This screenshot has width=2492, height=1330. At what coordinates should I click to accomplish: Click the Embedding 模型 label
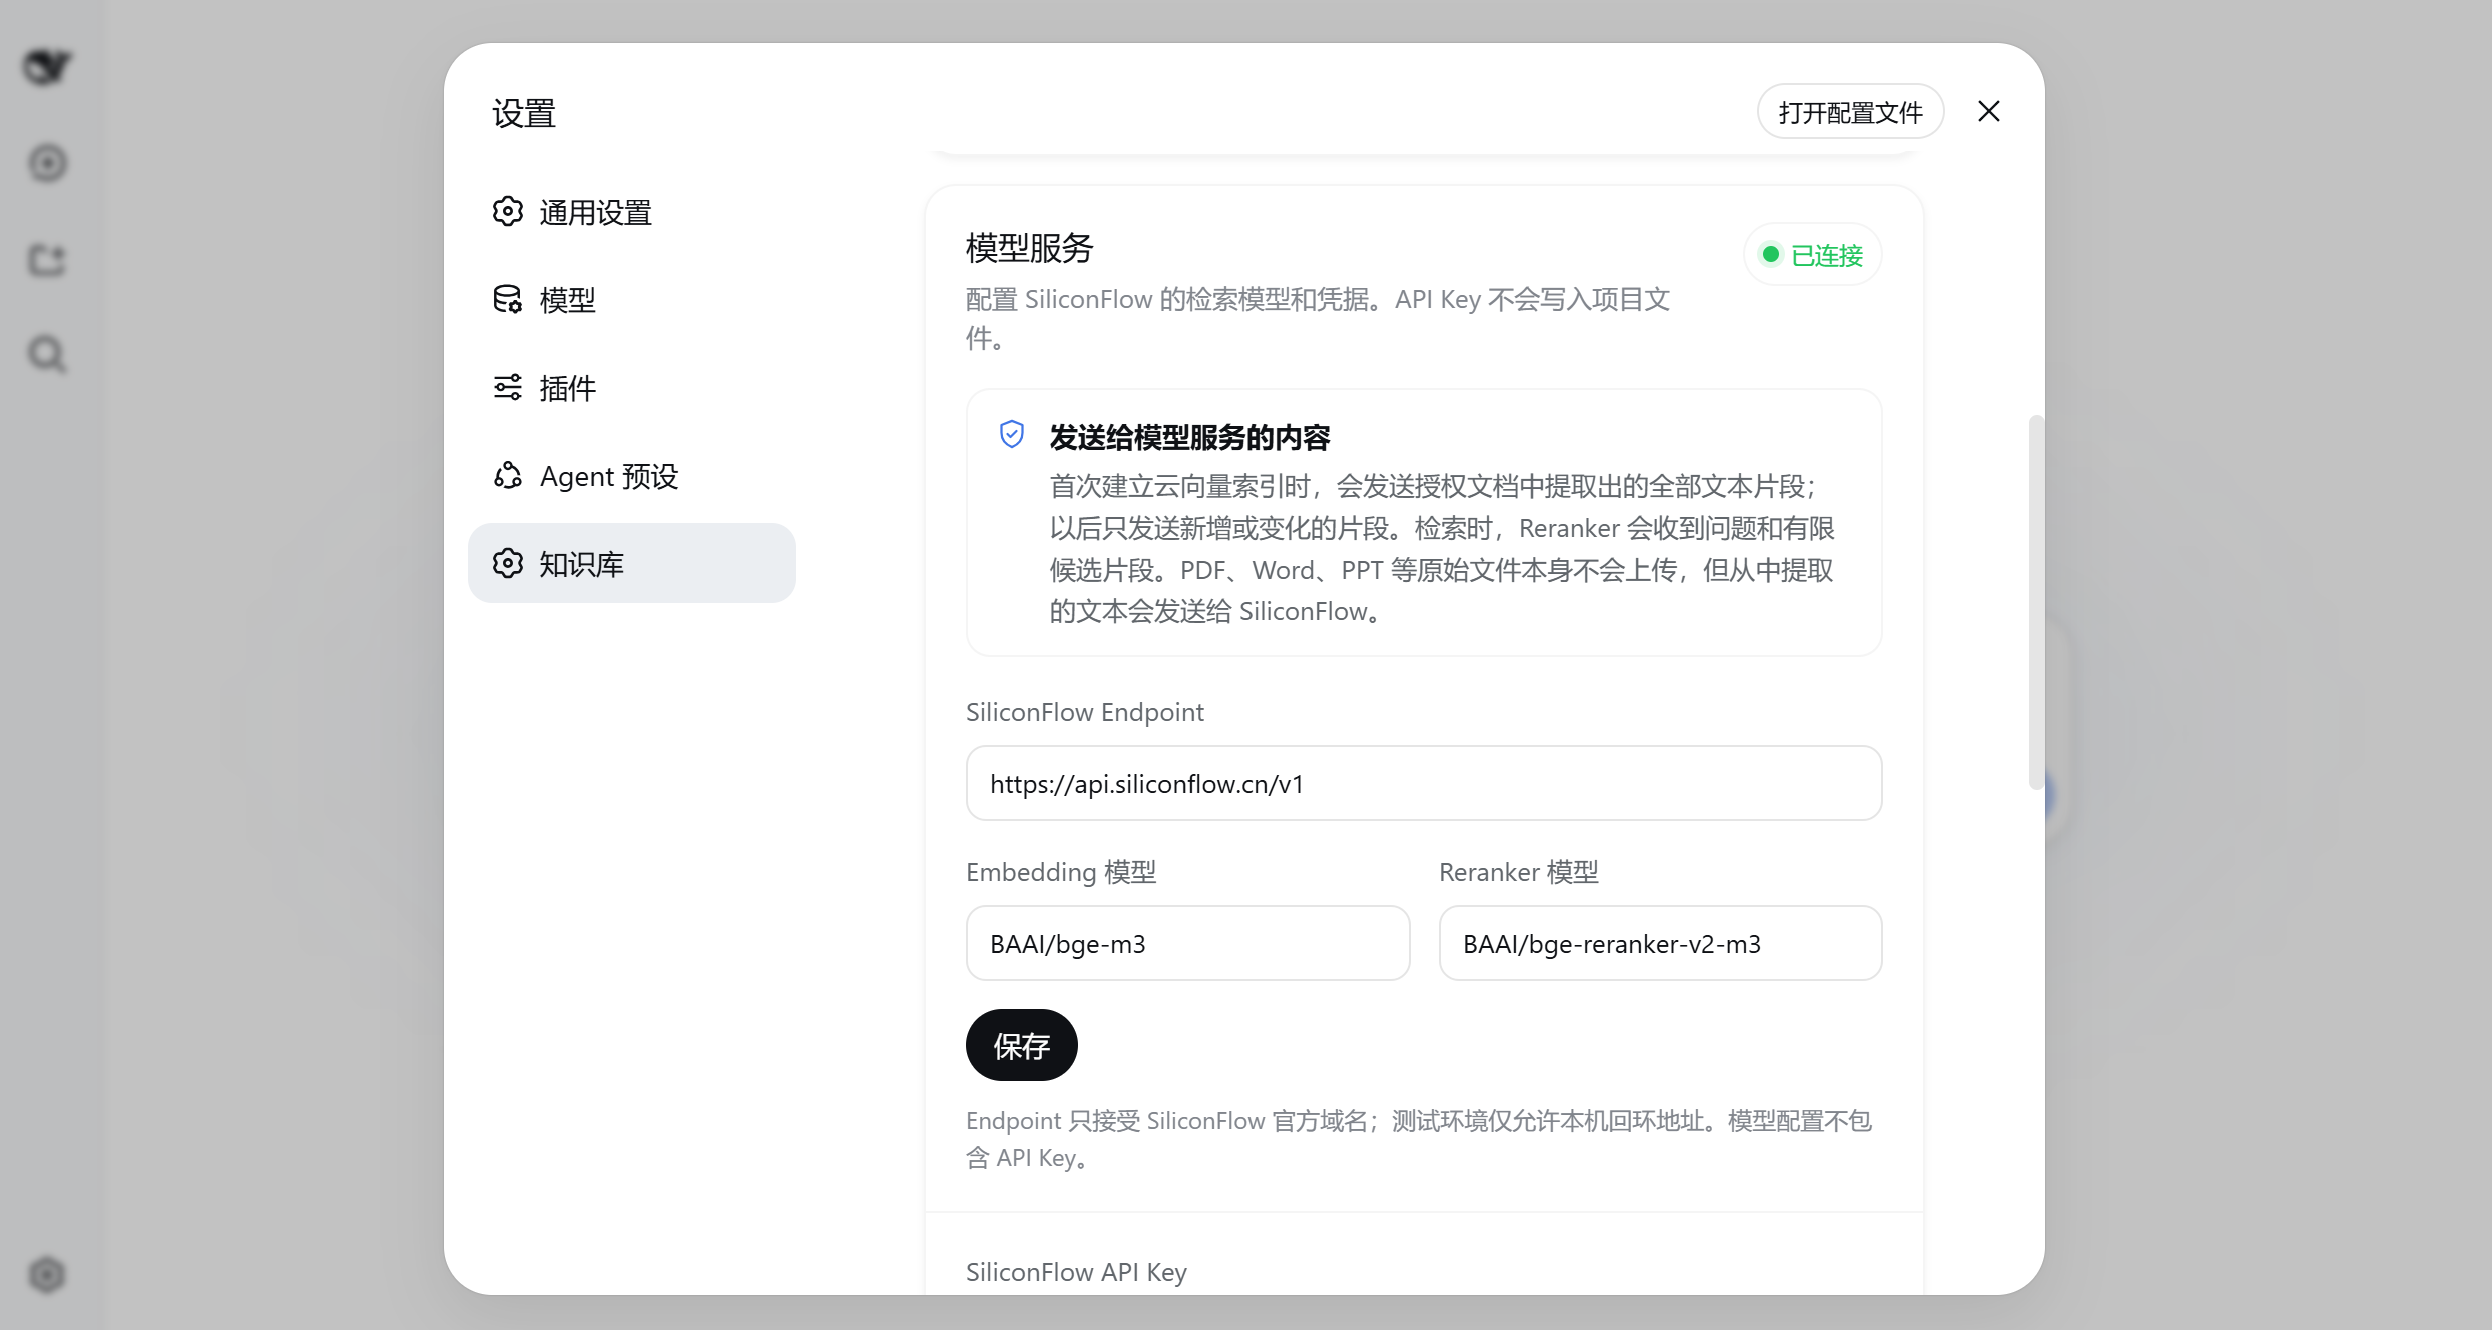(x=1061, y=872)
